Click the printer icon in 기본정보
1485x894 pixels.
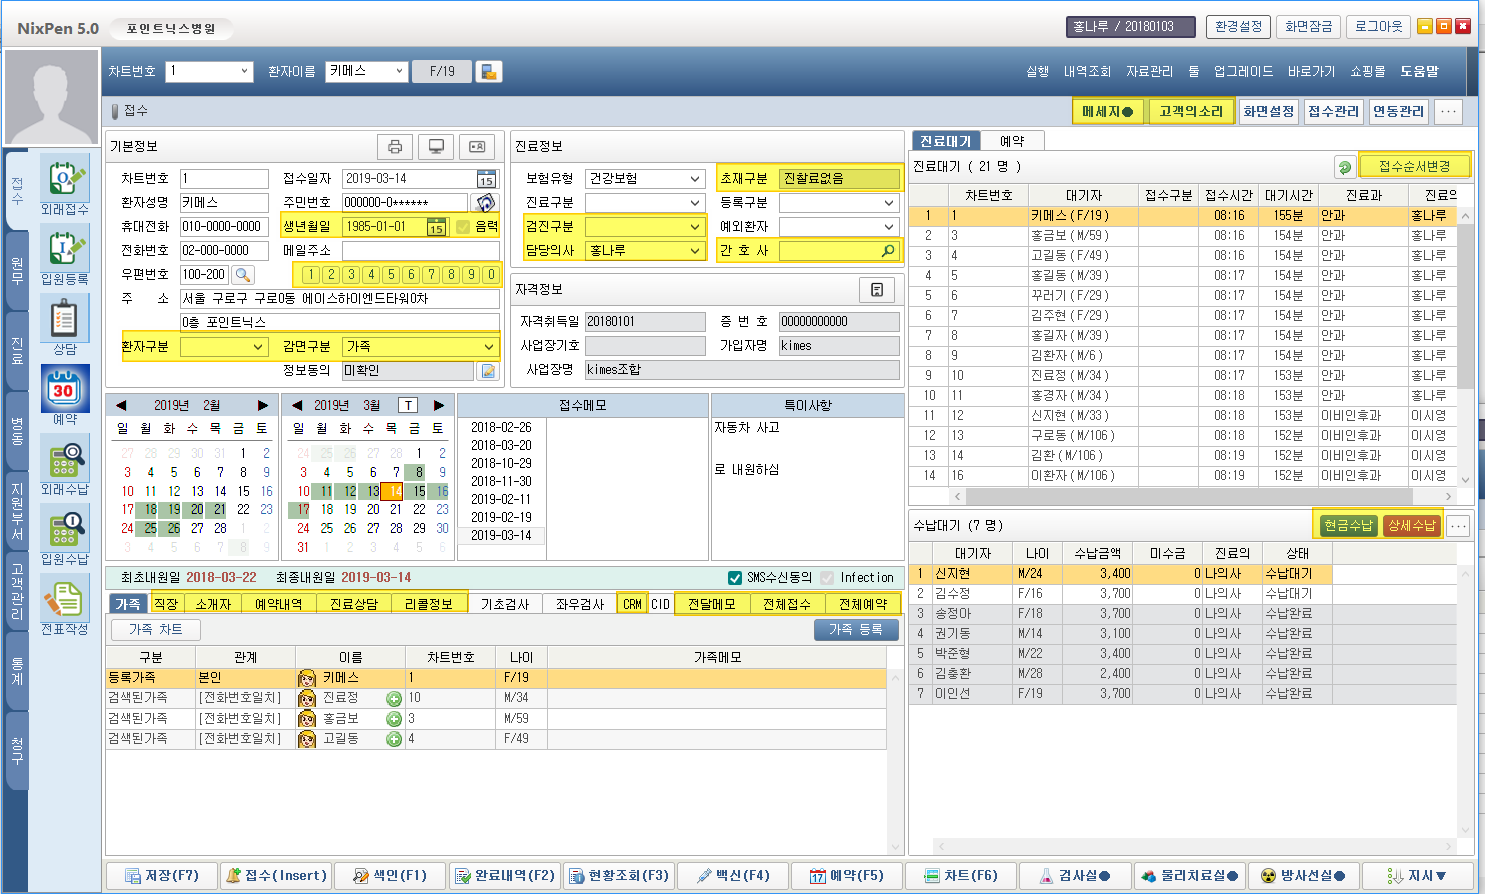(x=395, y=147)
